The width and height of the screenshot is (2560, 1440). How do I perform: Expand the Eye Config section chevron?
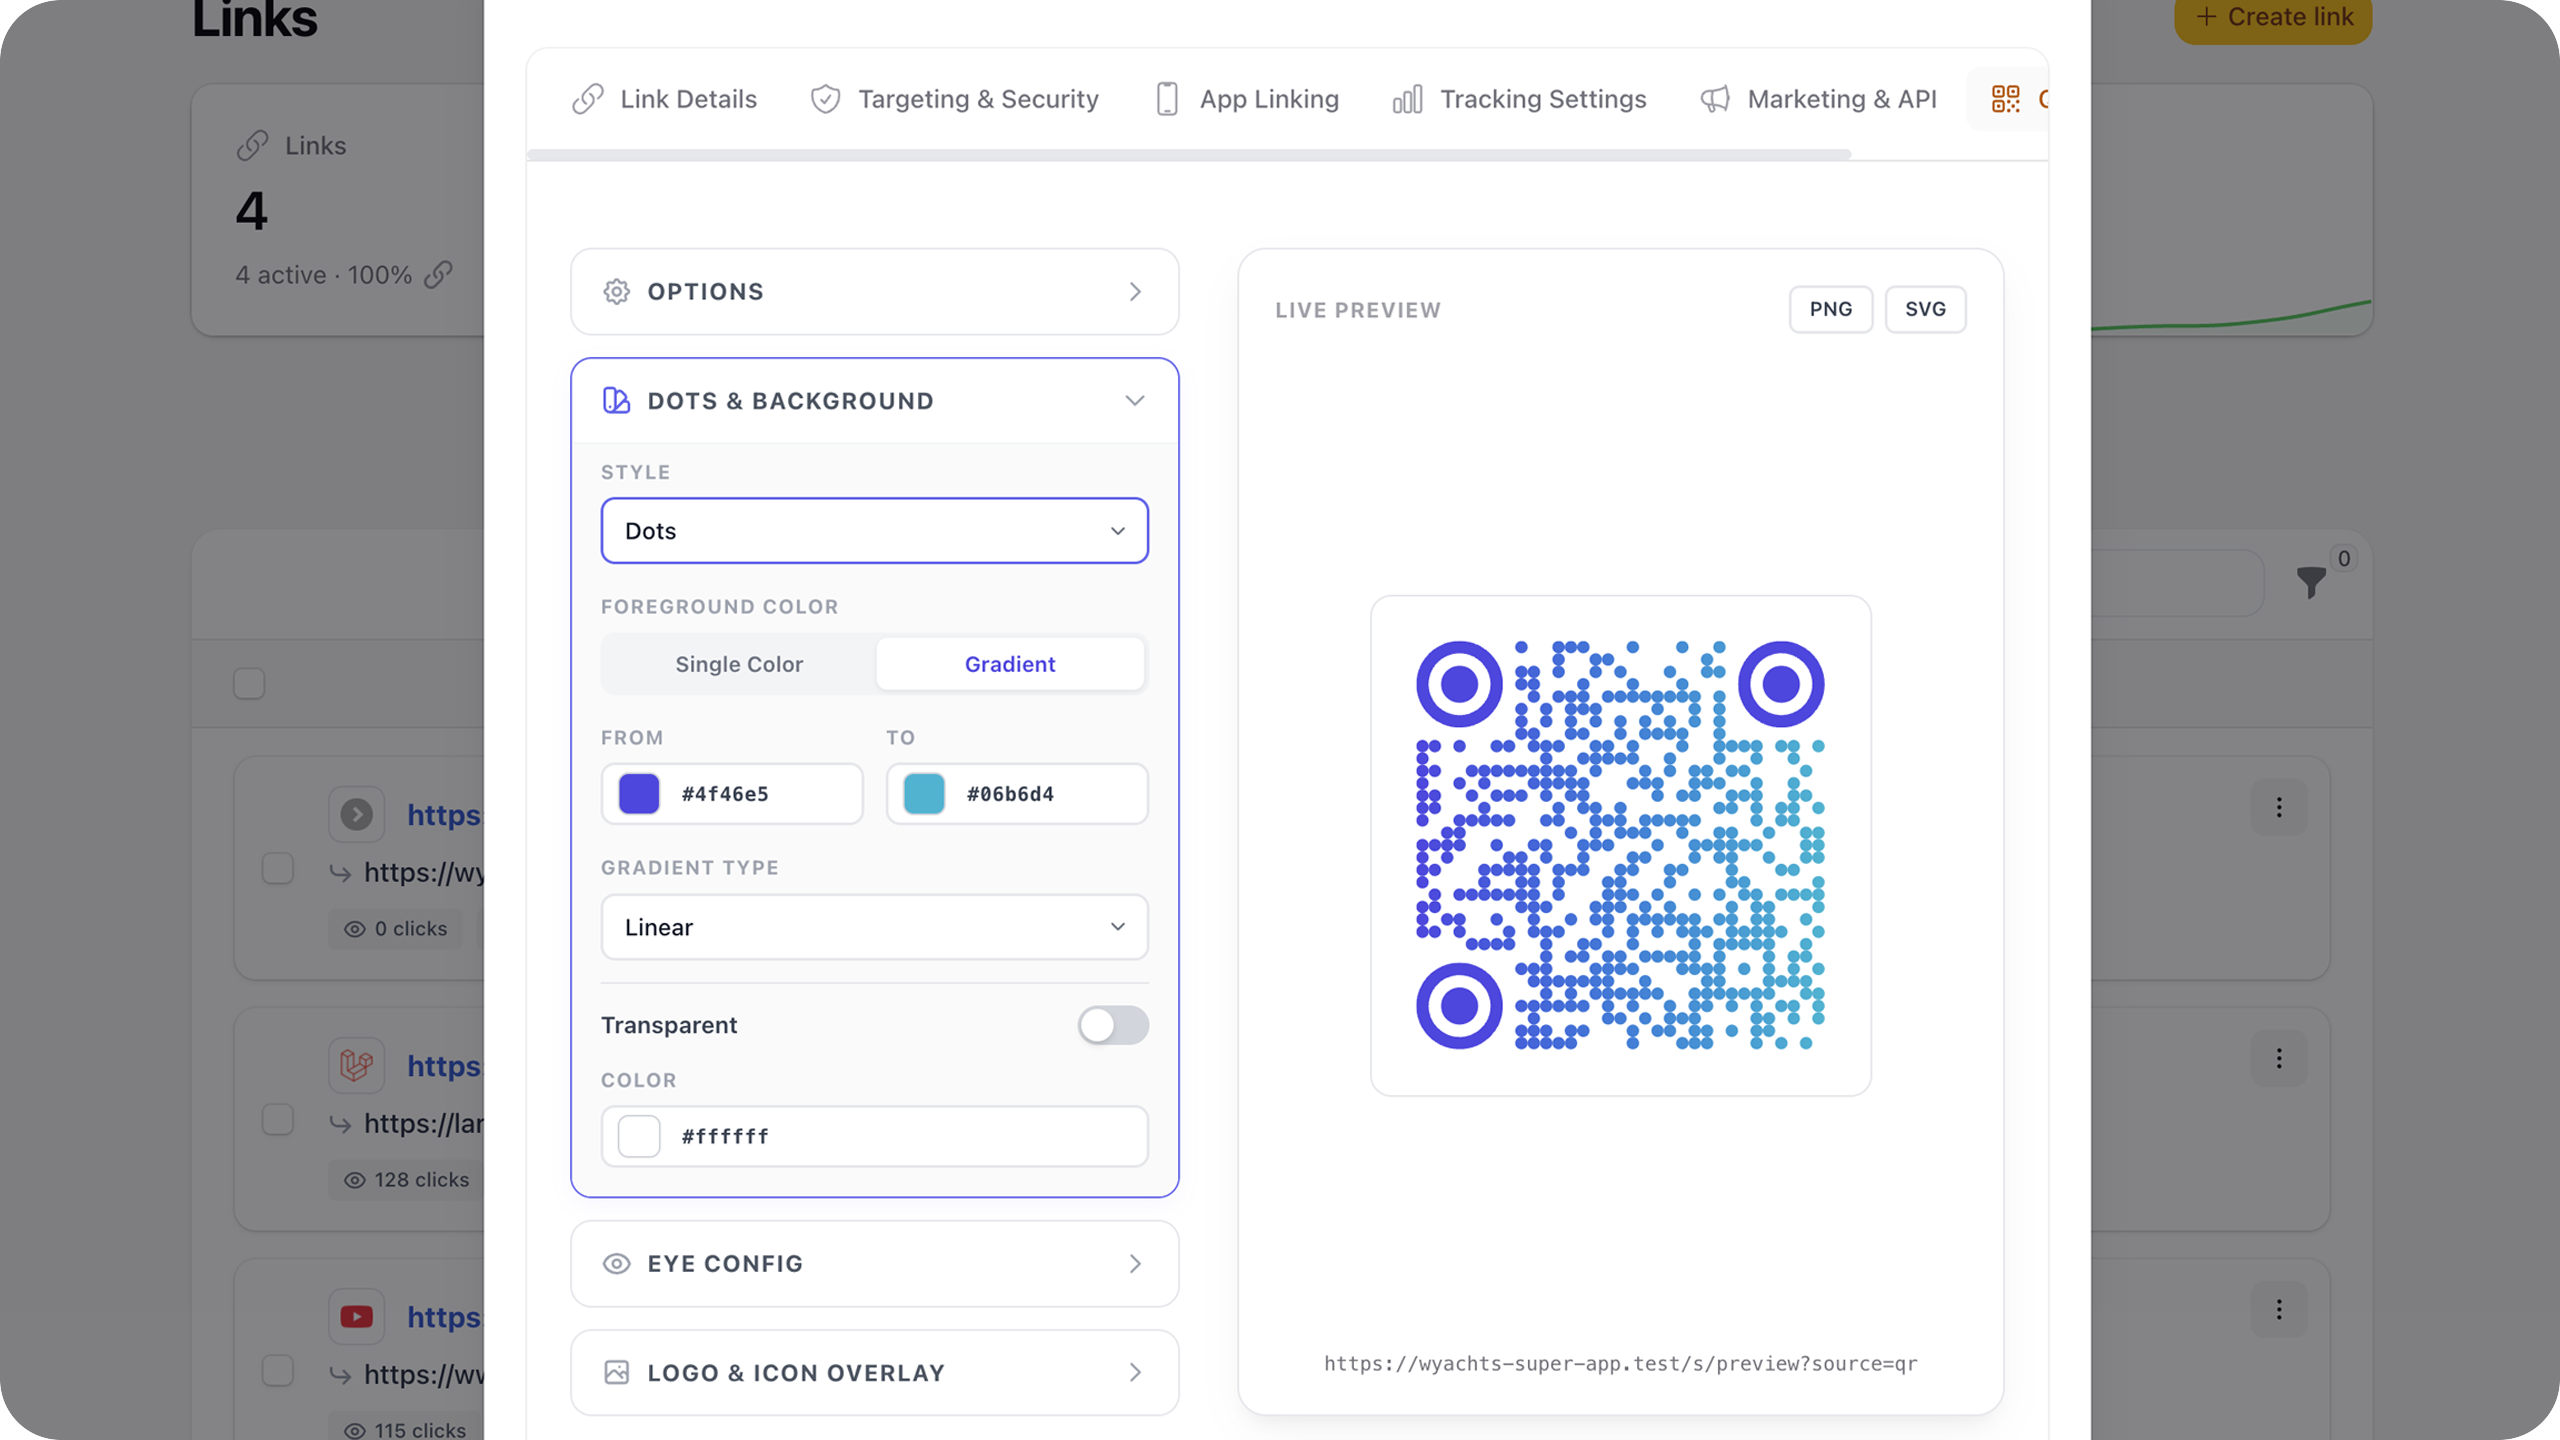(1135, 1264)
